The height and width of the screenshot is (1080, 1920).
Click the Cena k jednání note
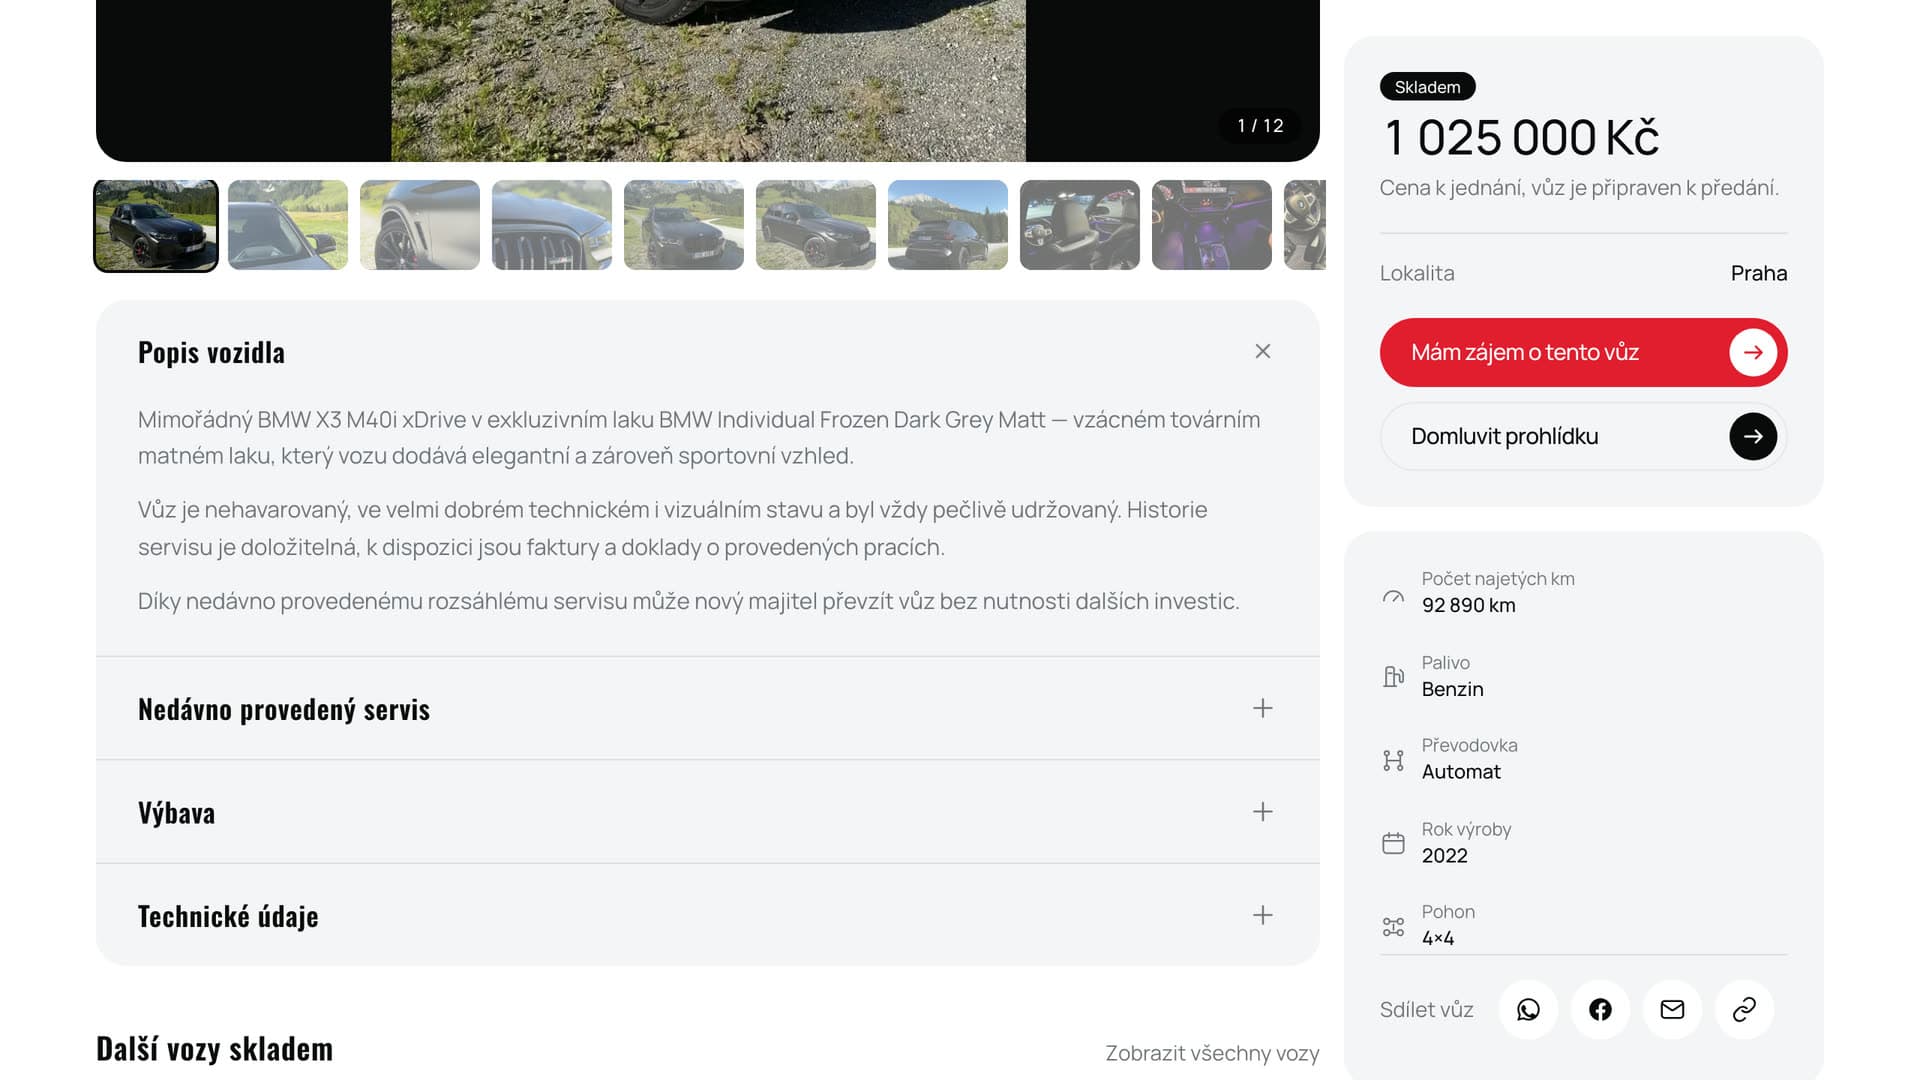click(x=1579, y=188)
